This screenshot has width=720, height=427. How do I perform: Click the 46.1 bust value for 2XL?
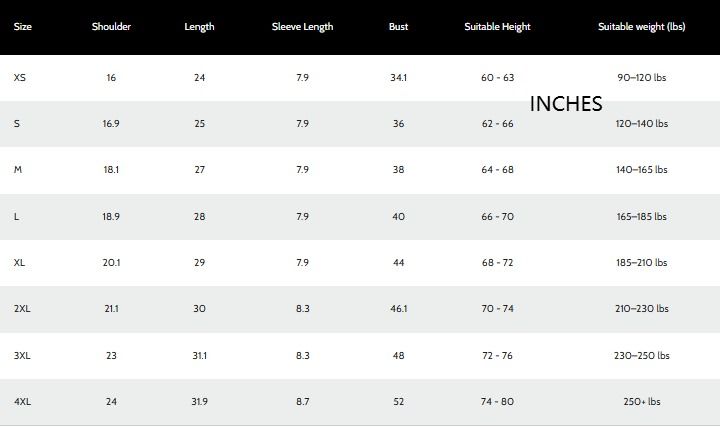click(x=398, y=309)
